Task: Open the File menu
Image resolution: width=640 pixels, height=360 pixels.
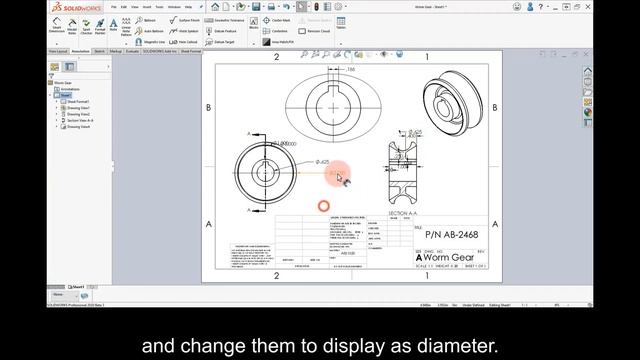Action: pyautogui.click(x=113, y=7)
